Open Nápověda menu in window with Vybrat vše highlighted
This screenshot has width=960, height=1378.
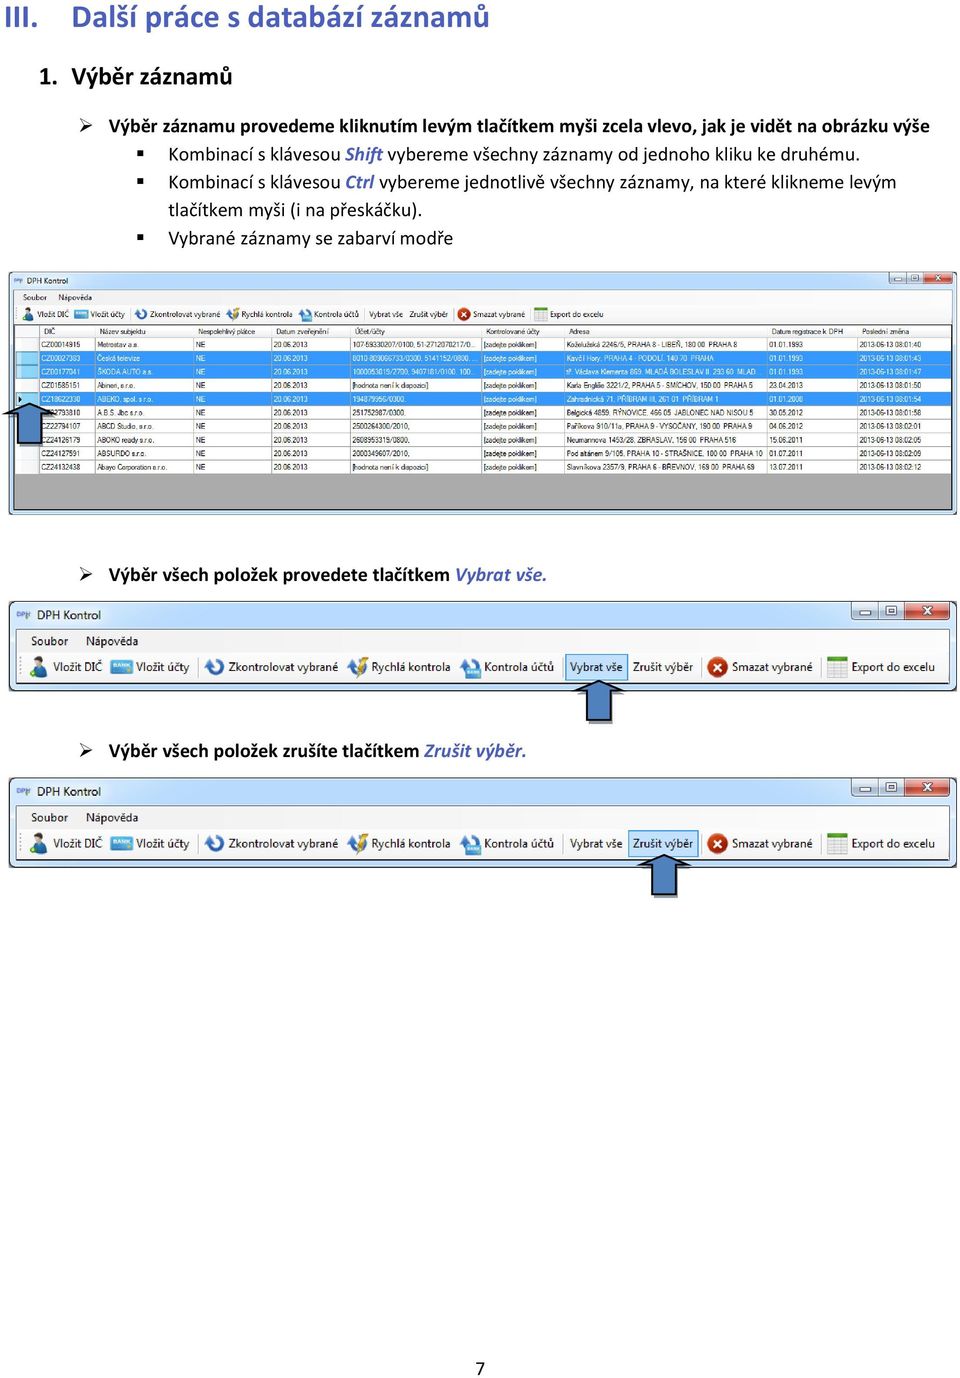coord(112,641)
